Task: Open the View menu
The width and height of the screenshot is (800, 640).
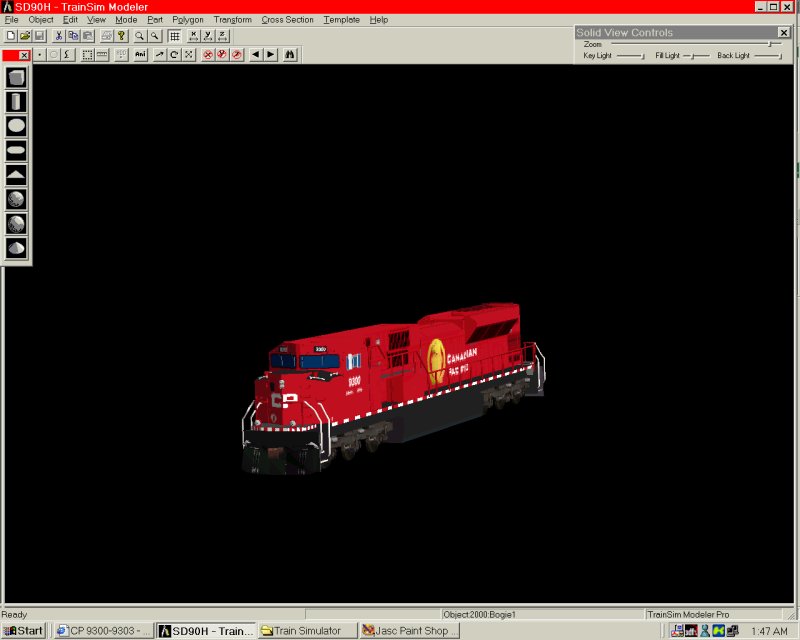Action: pos(96,19)
